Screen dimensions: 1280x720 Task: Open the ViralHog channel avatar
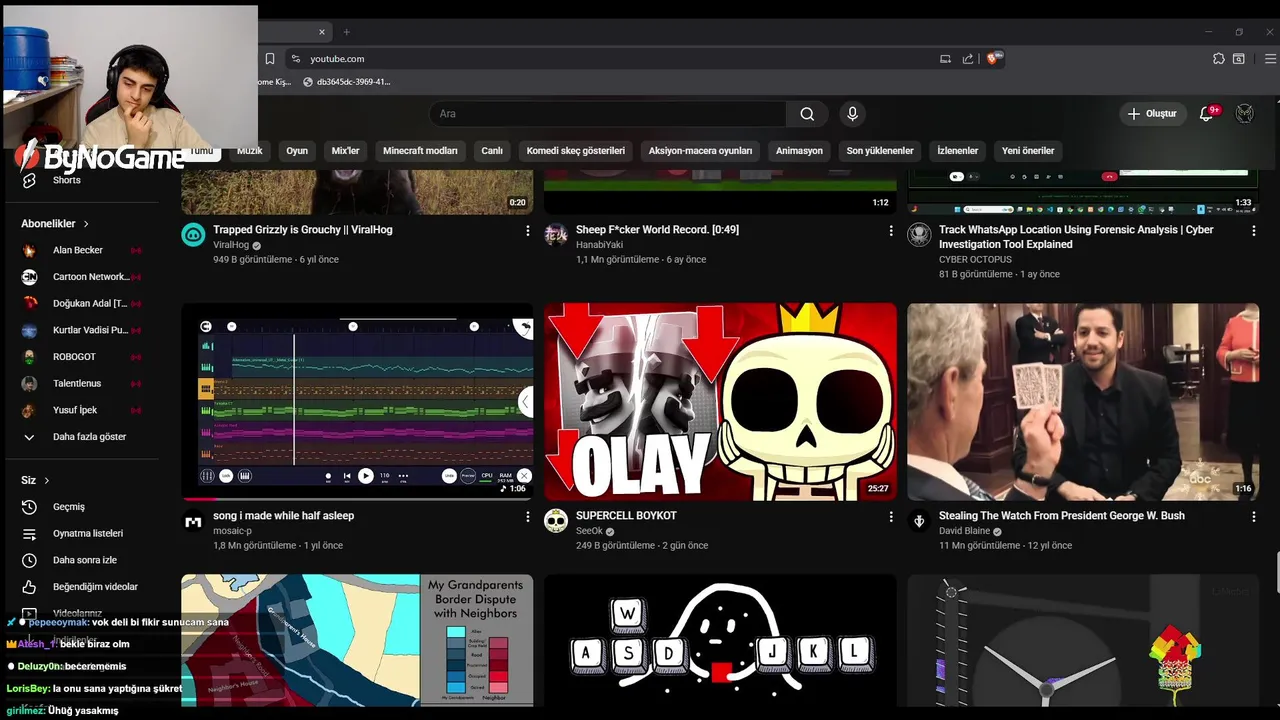coord(193,235)
